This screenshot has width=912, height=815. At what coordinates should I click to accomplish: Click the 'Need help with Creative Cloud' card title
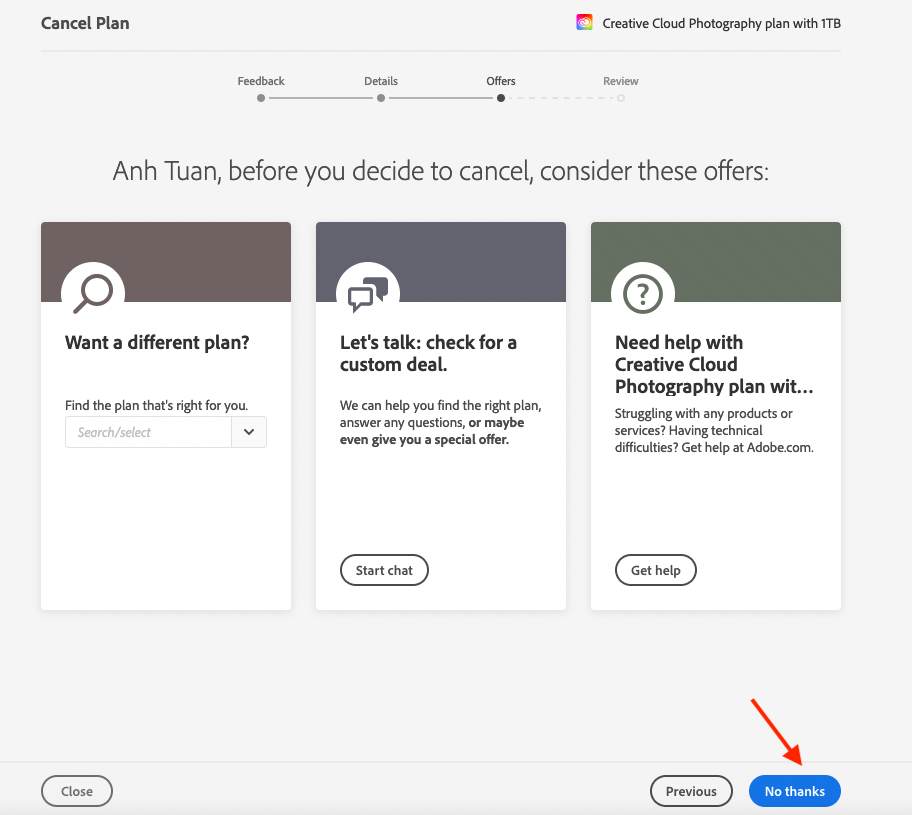714,364
